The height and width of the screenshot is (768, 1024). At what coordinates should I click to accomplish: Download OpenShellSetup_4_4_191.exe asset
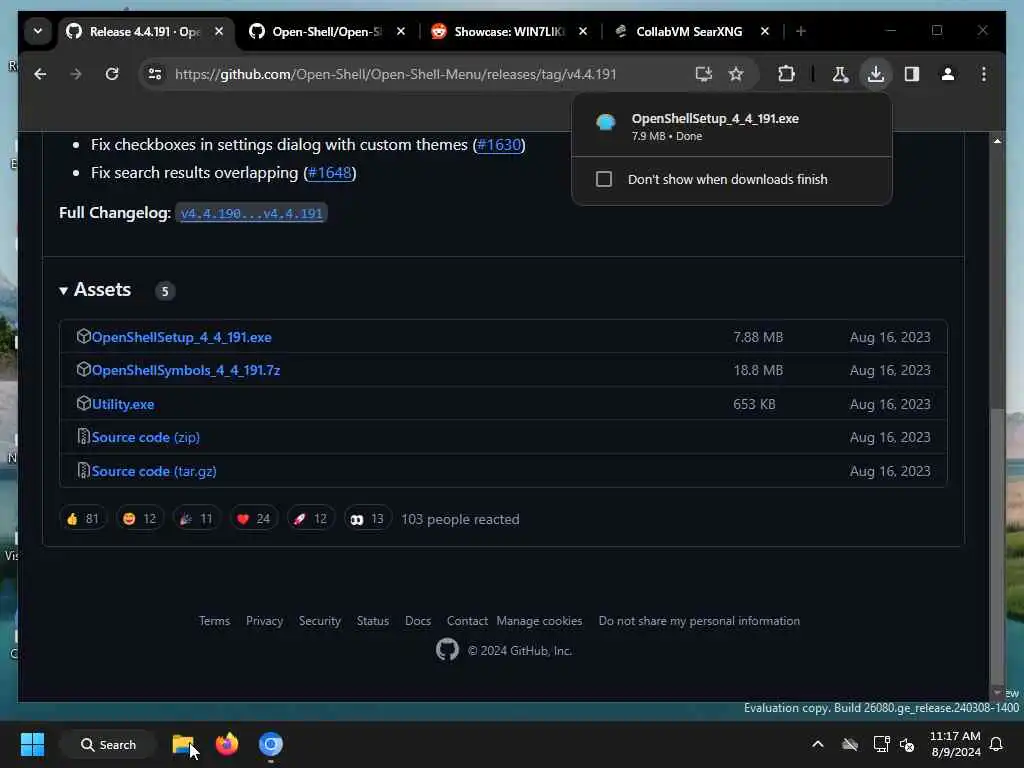pyautogui.click(x=182, y=338)
